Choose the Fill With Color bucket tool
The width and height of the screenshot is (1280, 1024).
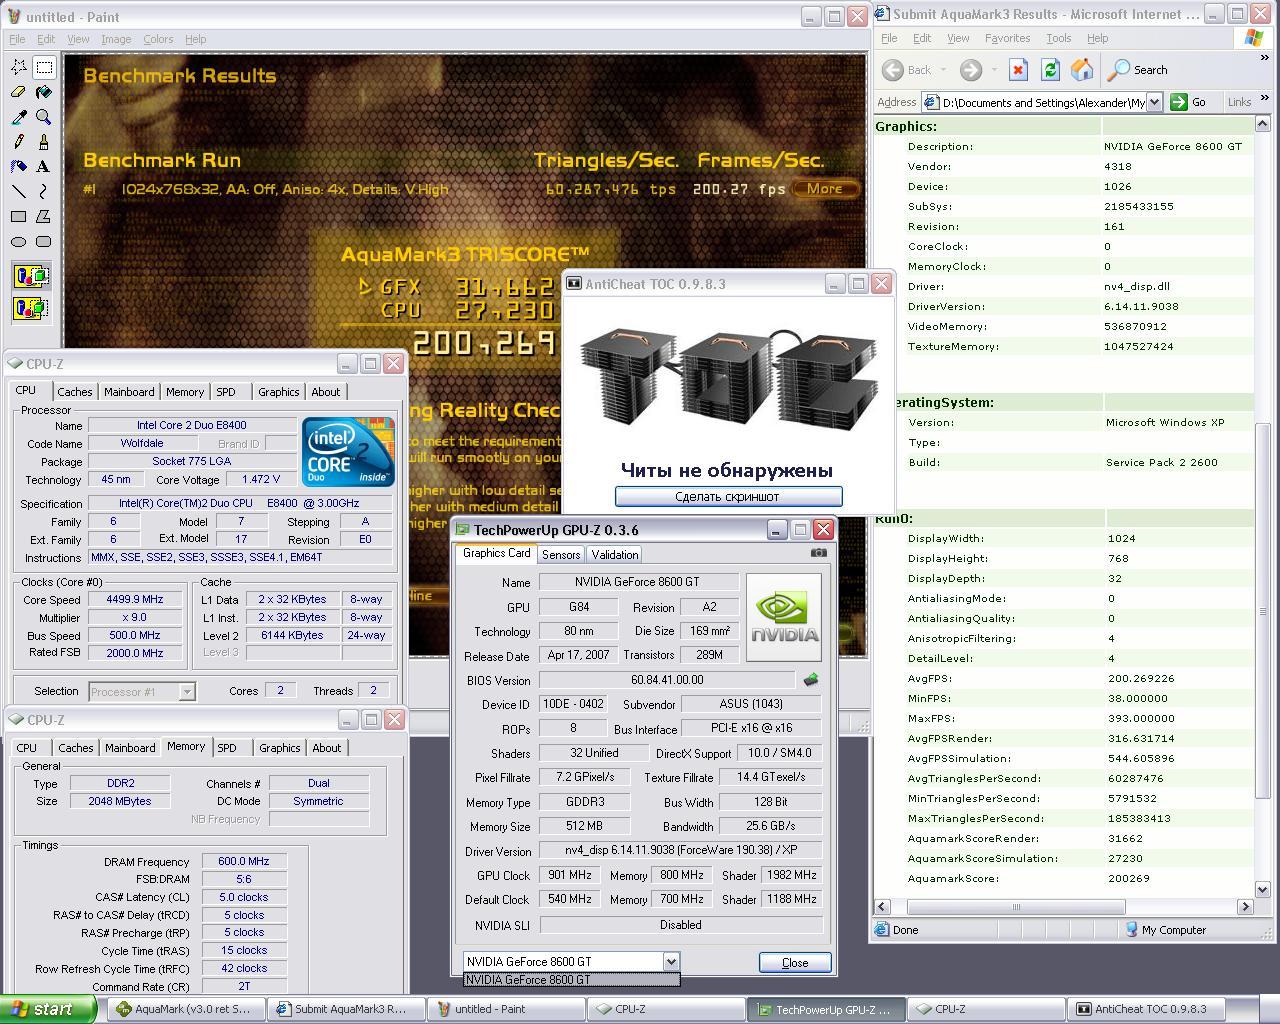44,92
